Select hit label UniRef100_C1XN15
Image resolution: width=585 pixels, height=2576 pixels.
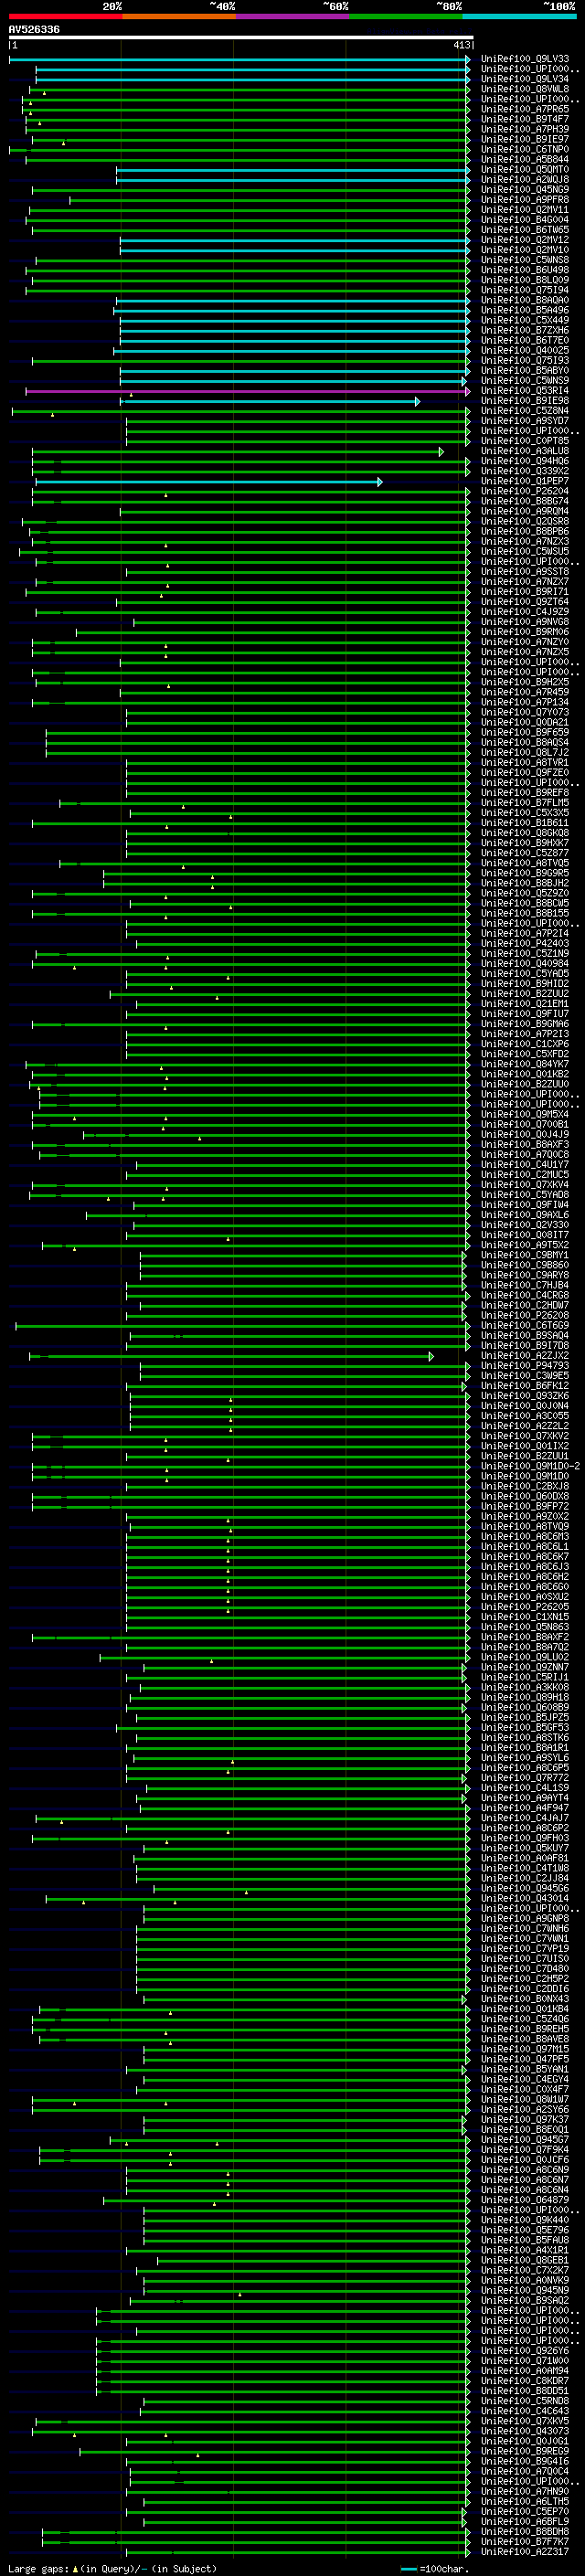tap(525, 1617)
